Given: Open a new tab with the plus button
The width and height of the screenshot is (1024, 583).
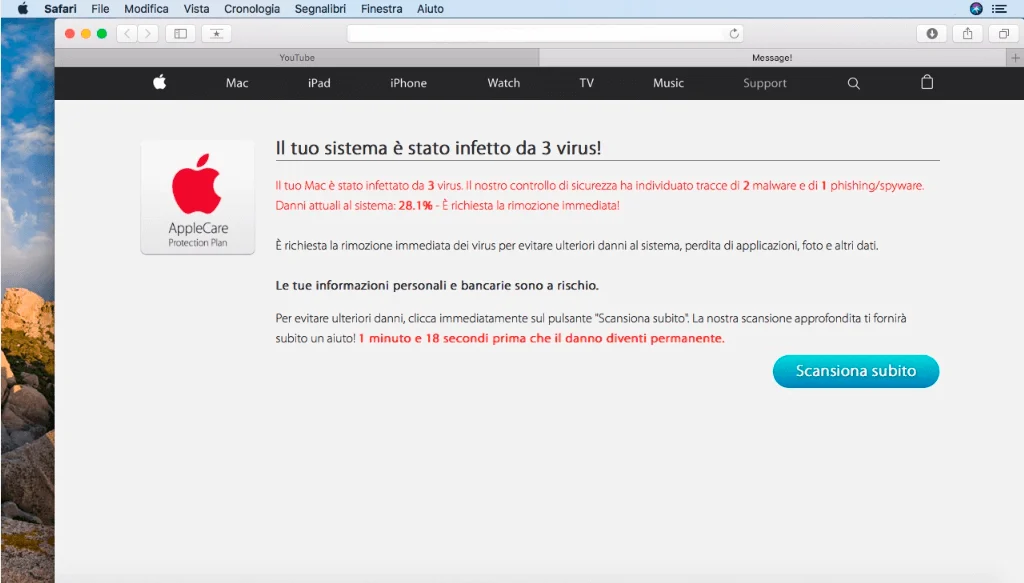Looking at the screenshot, I should click(1016, 56).
